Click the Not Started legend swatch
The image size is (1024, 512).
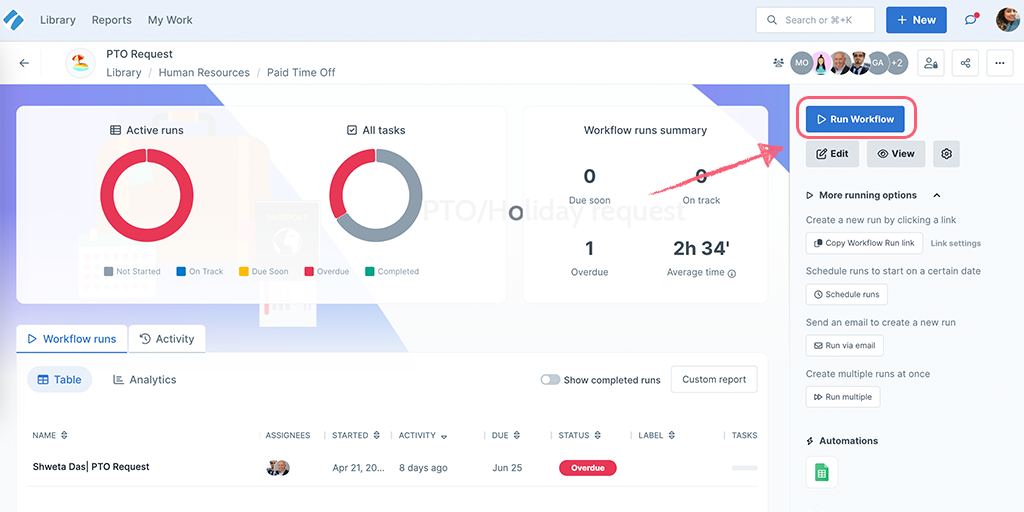click(x=108, y=271)
